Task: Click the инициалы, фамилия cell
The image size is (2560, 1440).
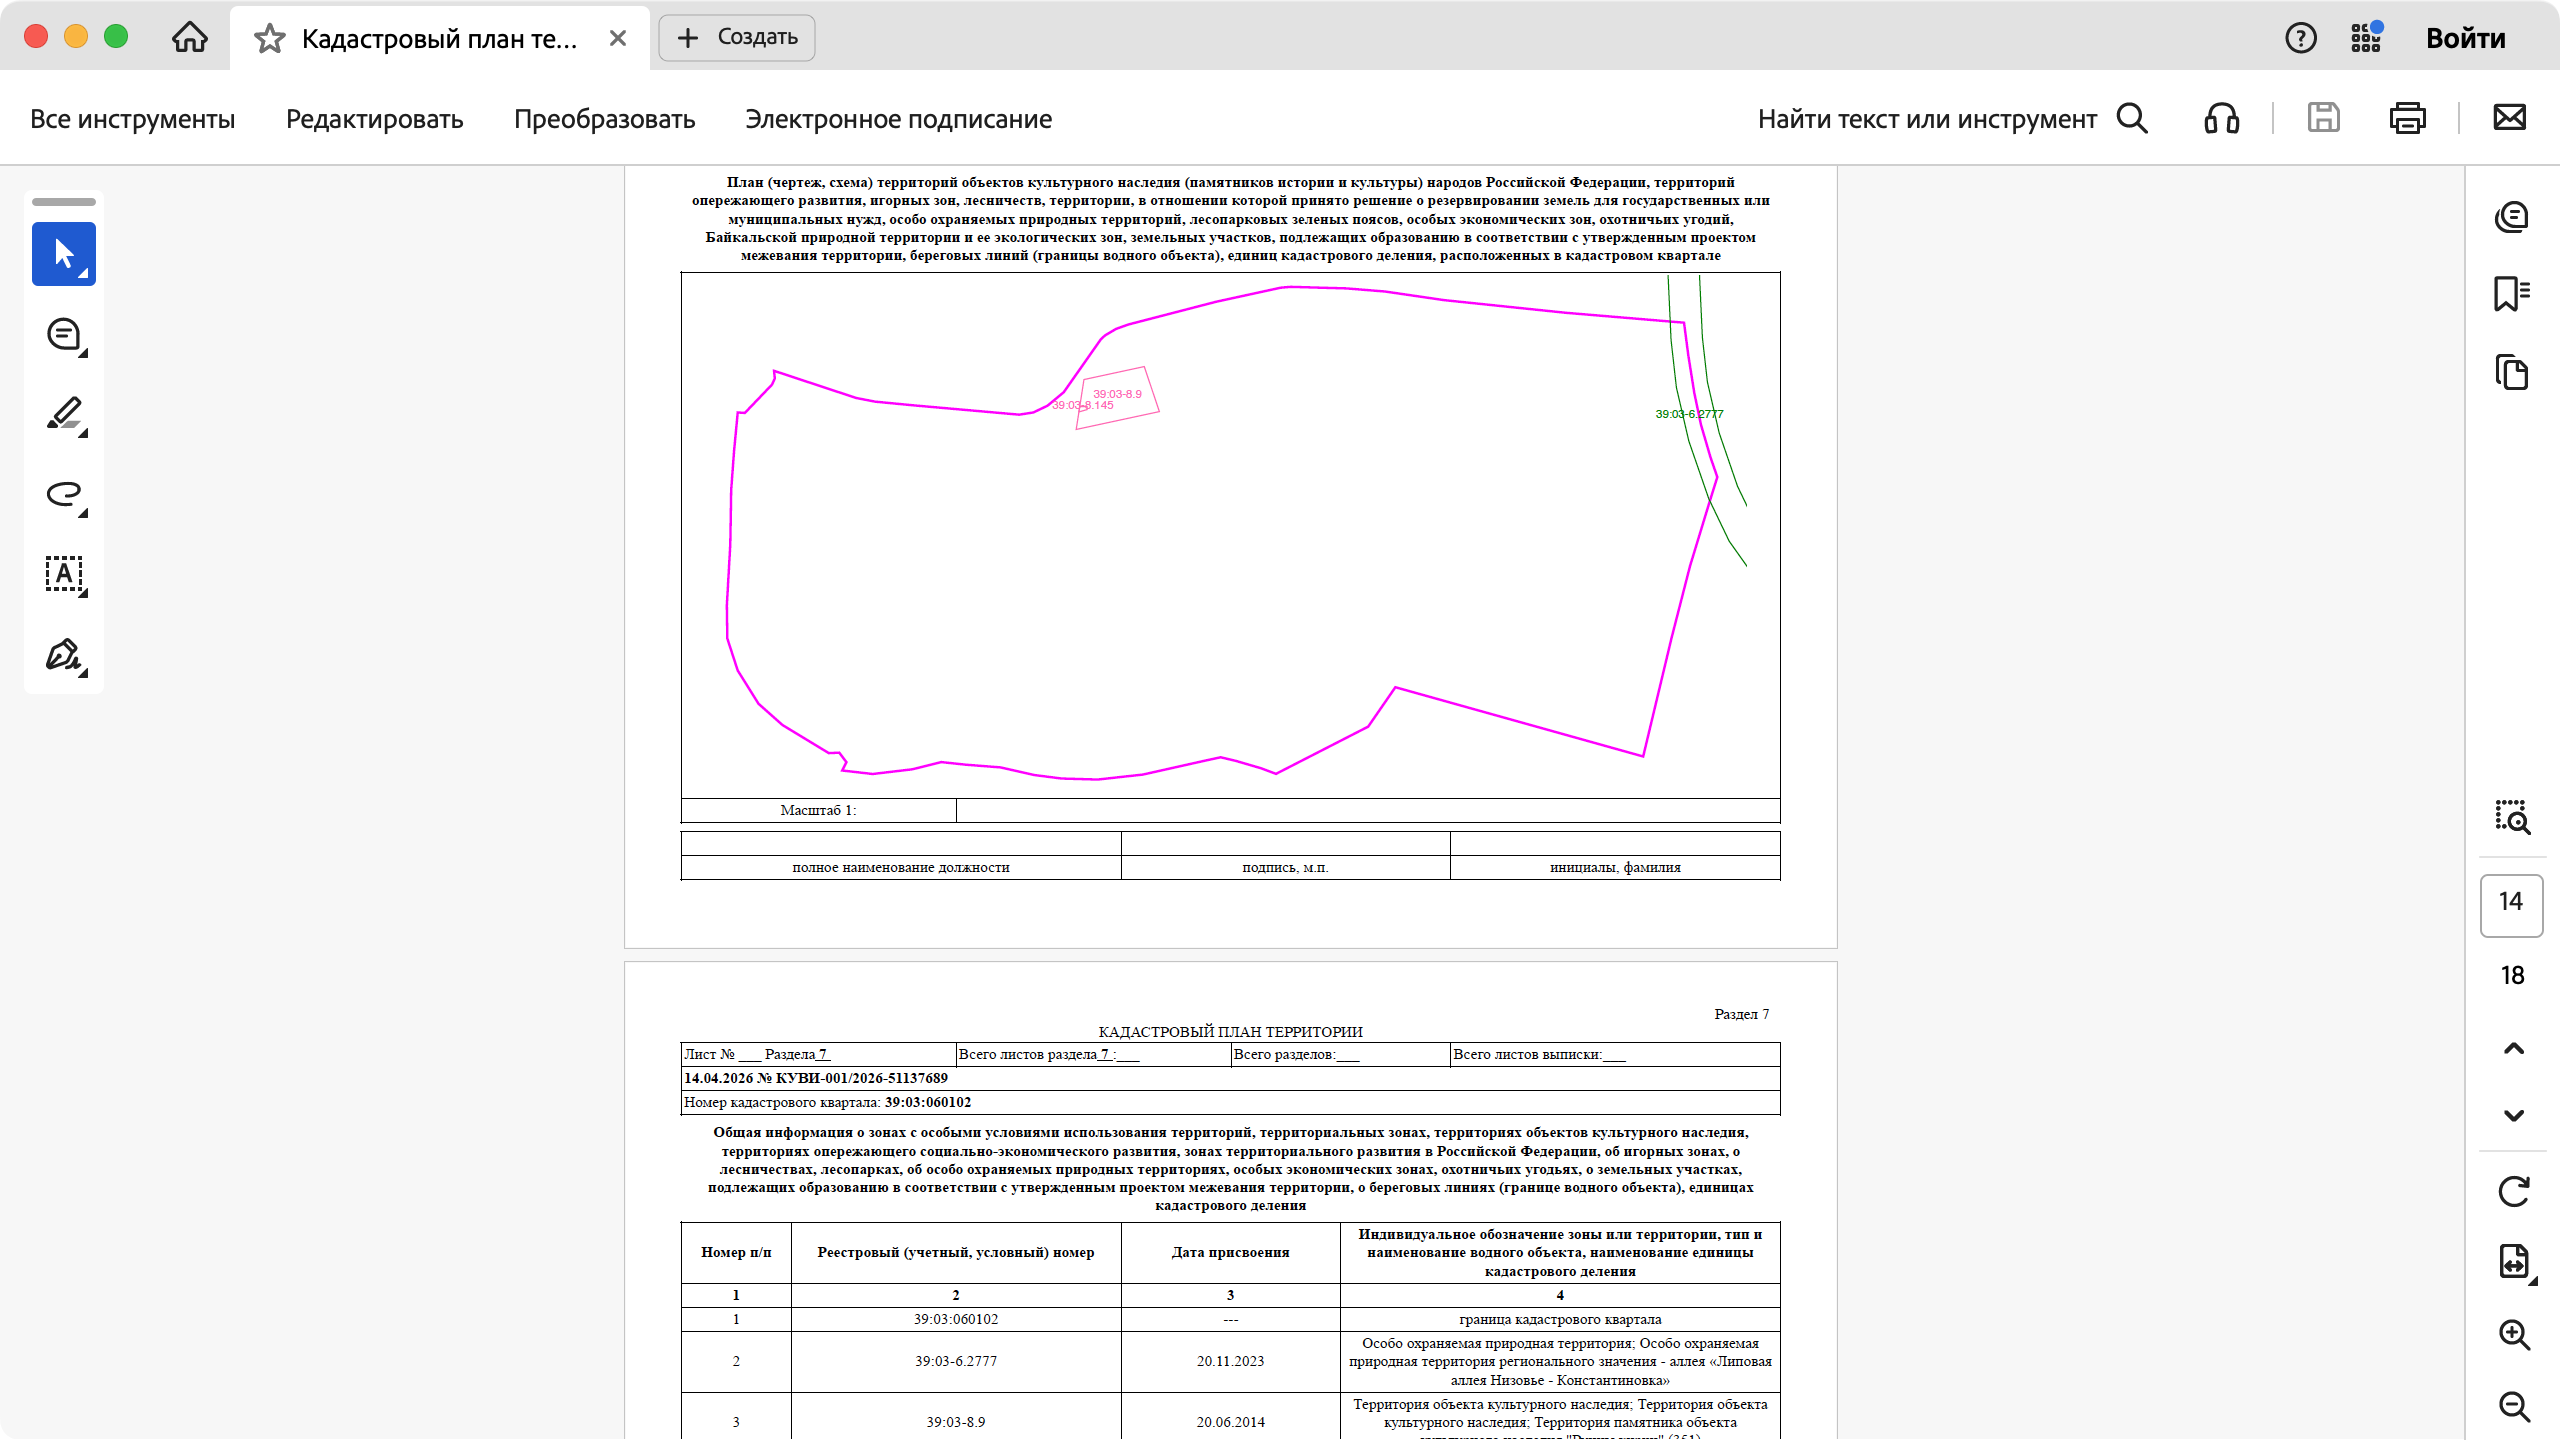Action: [x=1615, y=867]
